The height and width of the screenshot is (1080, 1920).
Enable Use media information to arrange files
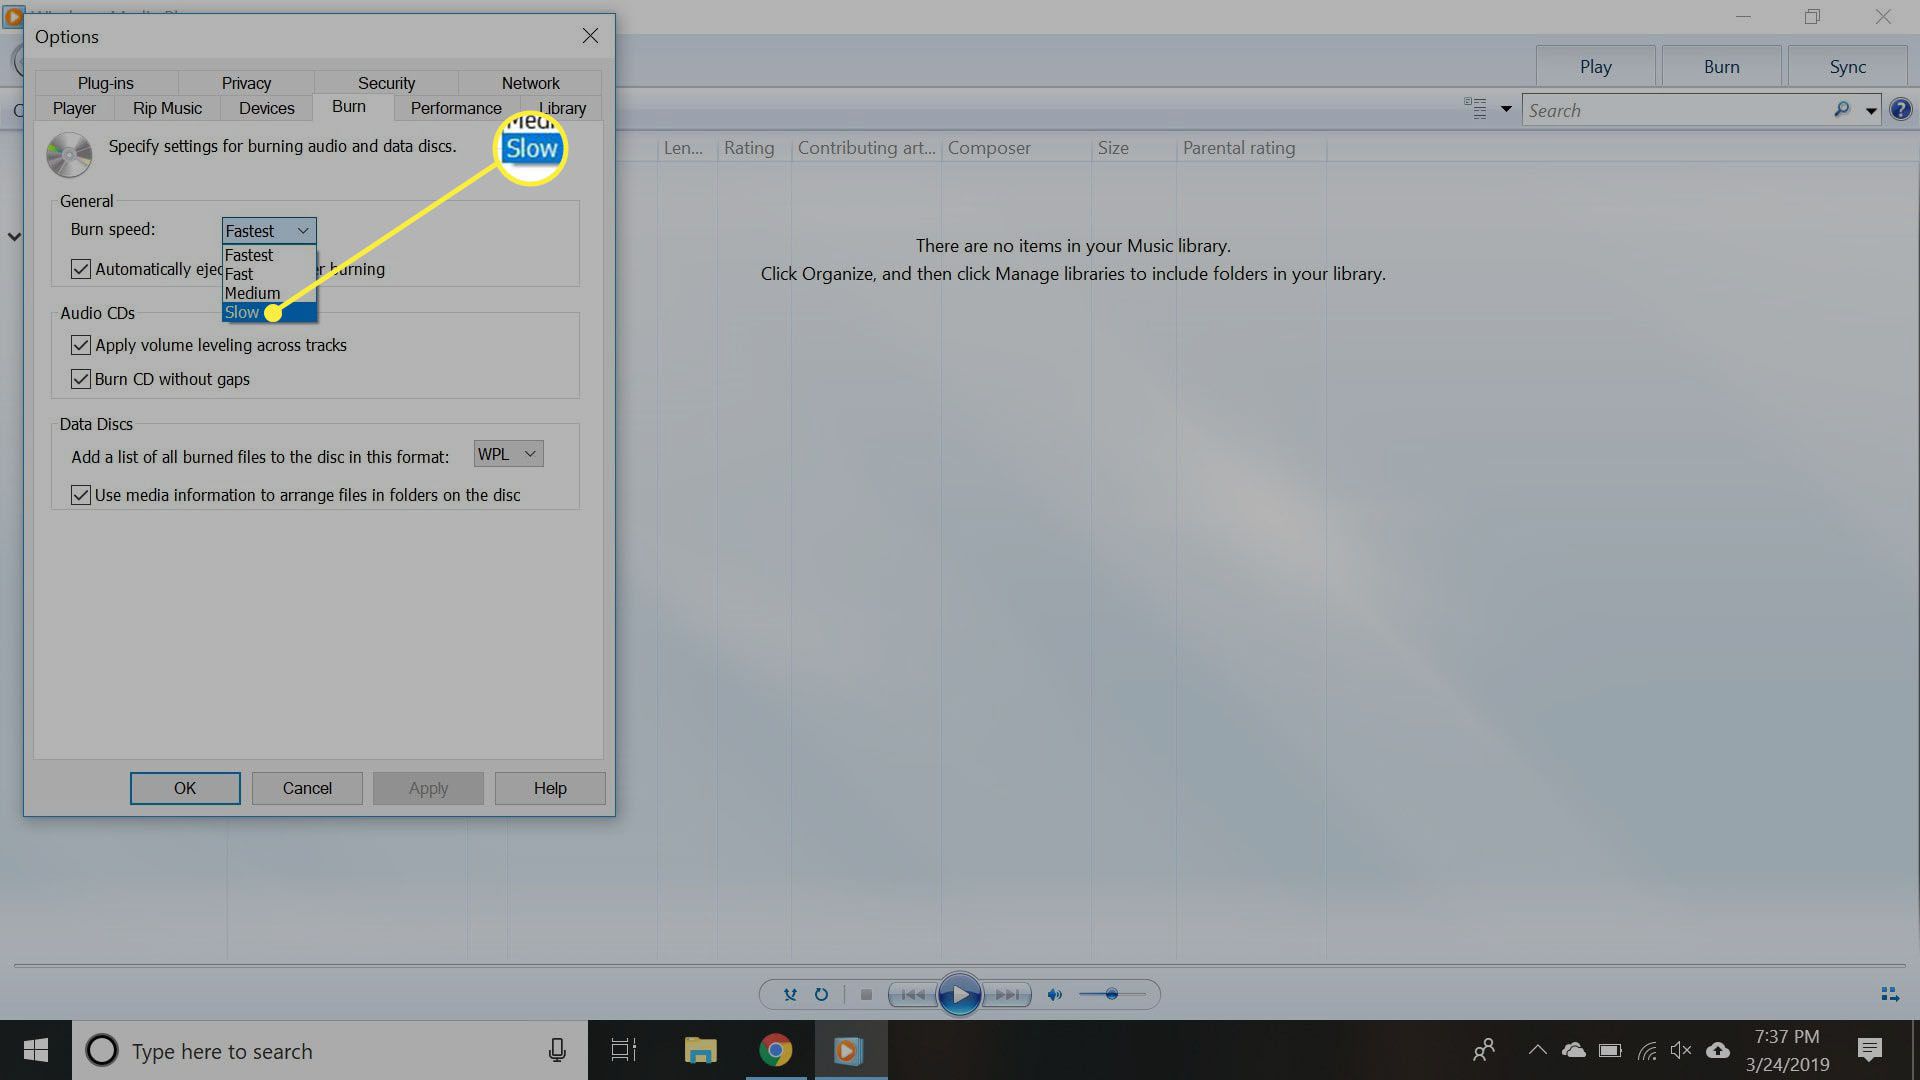80,495
